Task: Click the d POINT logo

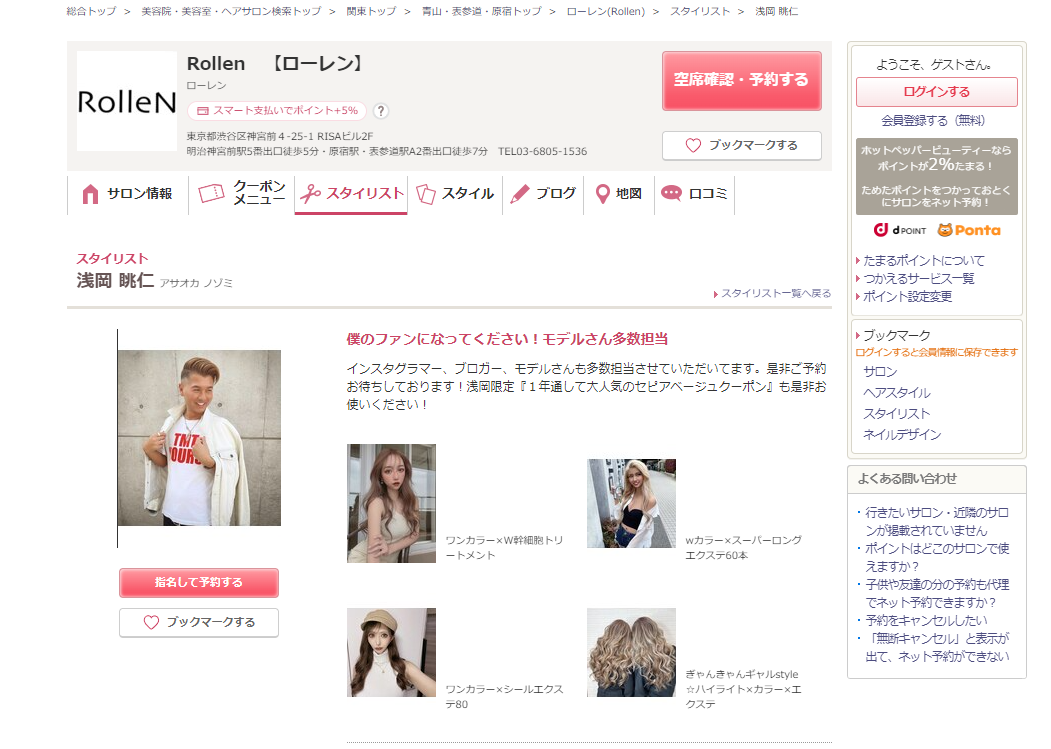Action: coord(900,230)
